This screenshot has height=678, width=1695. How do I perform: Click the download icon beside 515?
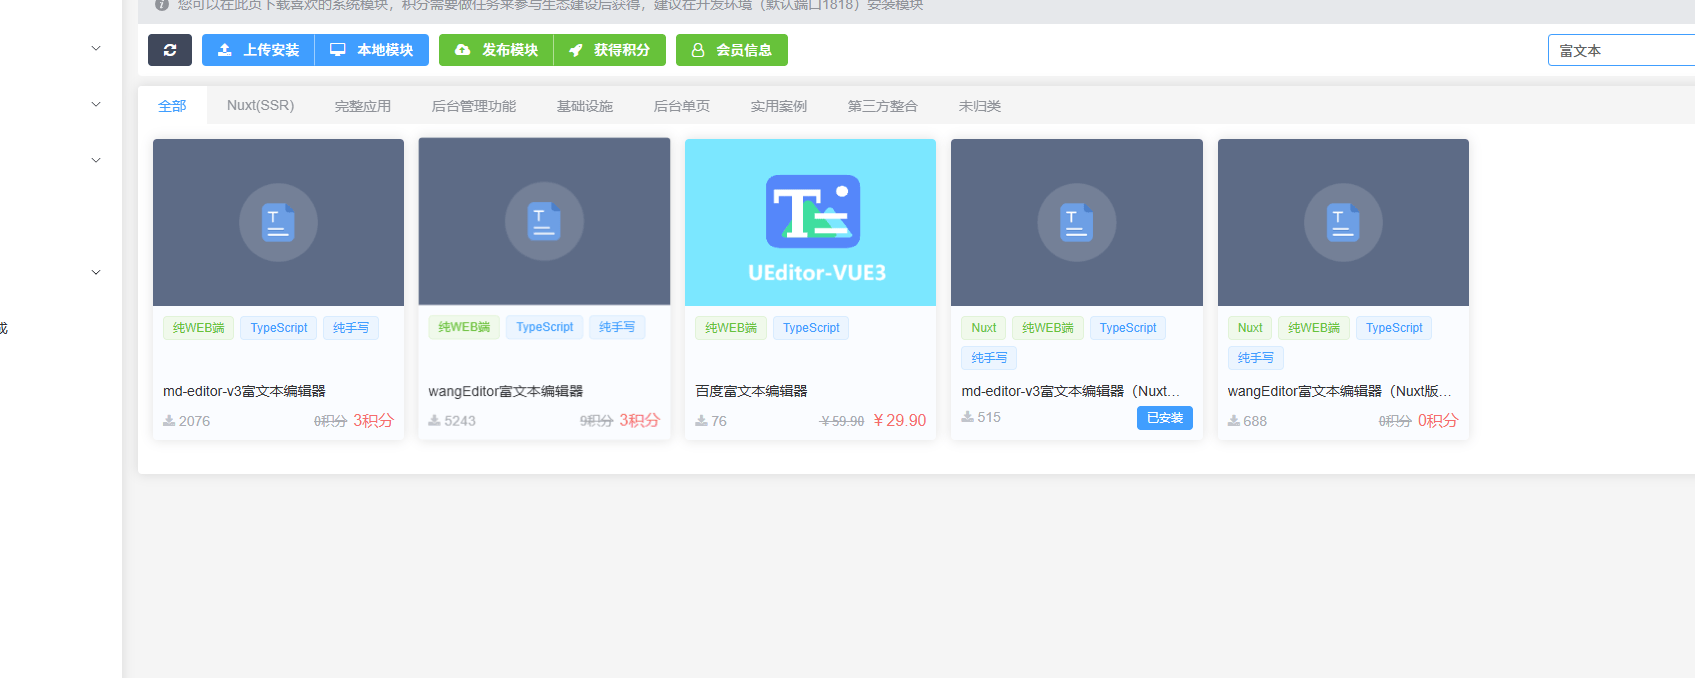point(967,417)
